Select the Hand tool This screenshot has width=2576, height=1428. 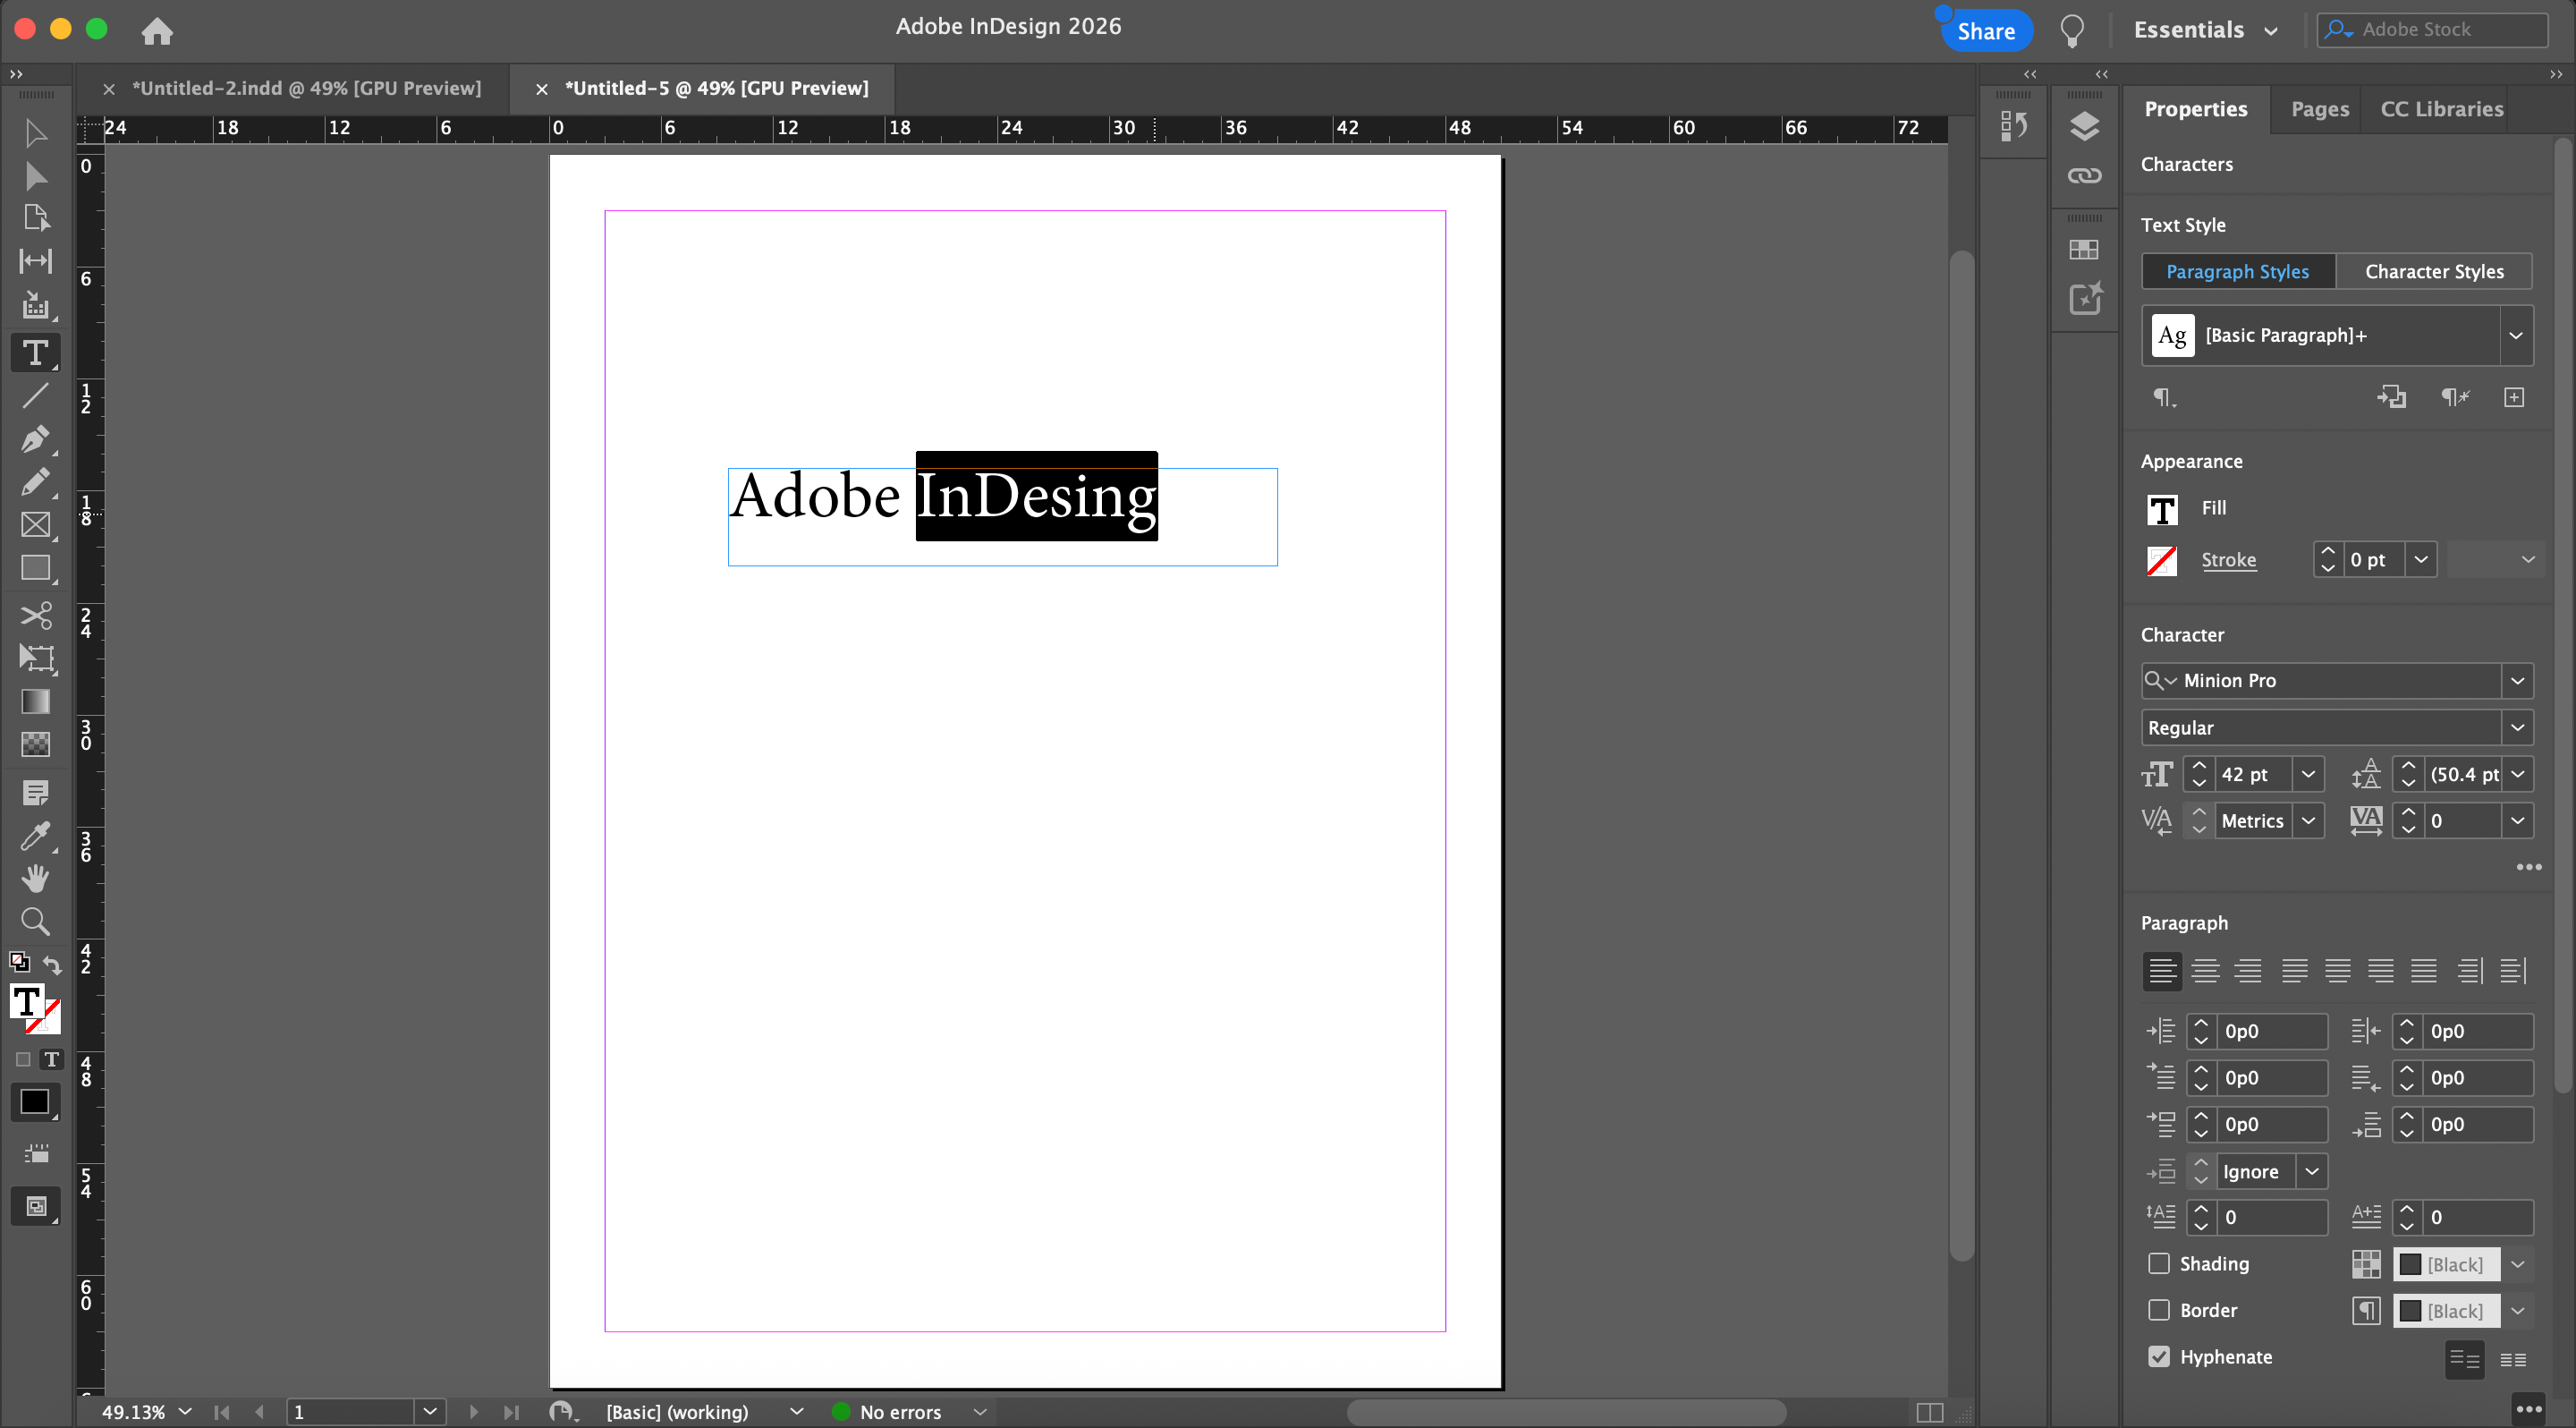click(35, 878)
